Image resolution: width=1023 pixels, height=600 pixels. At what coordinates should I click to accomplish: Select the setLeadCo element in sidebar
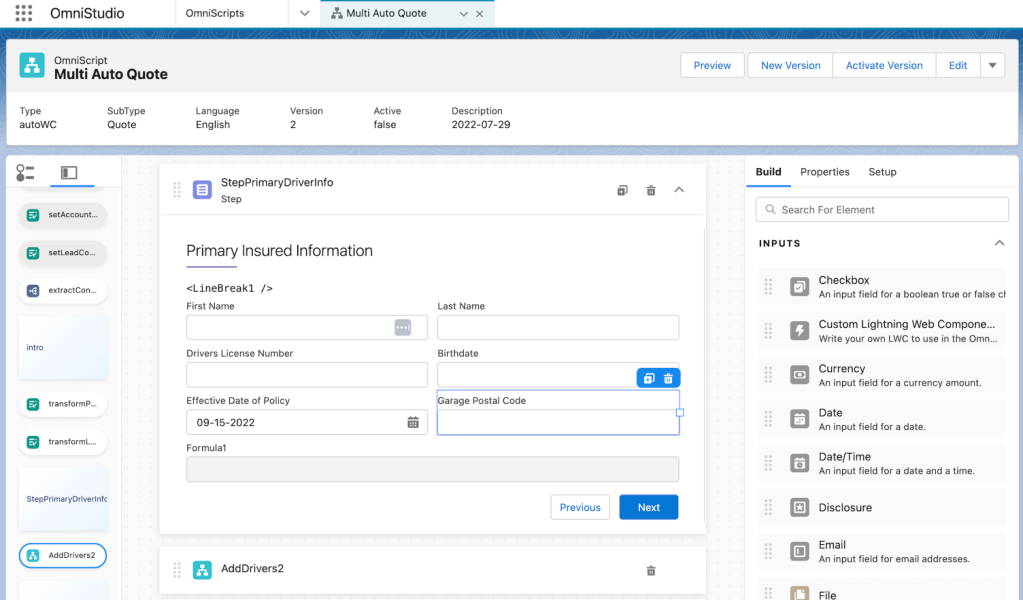(63, 252)
